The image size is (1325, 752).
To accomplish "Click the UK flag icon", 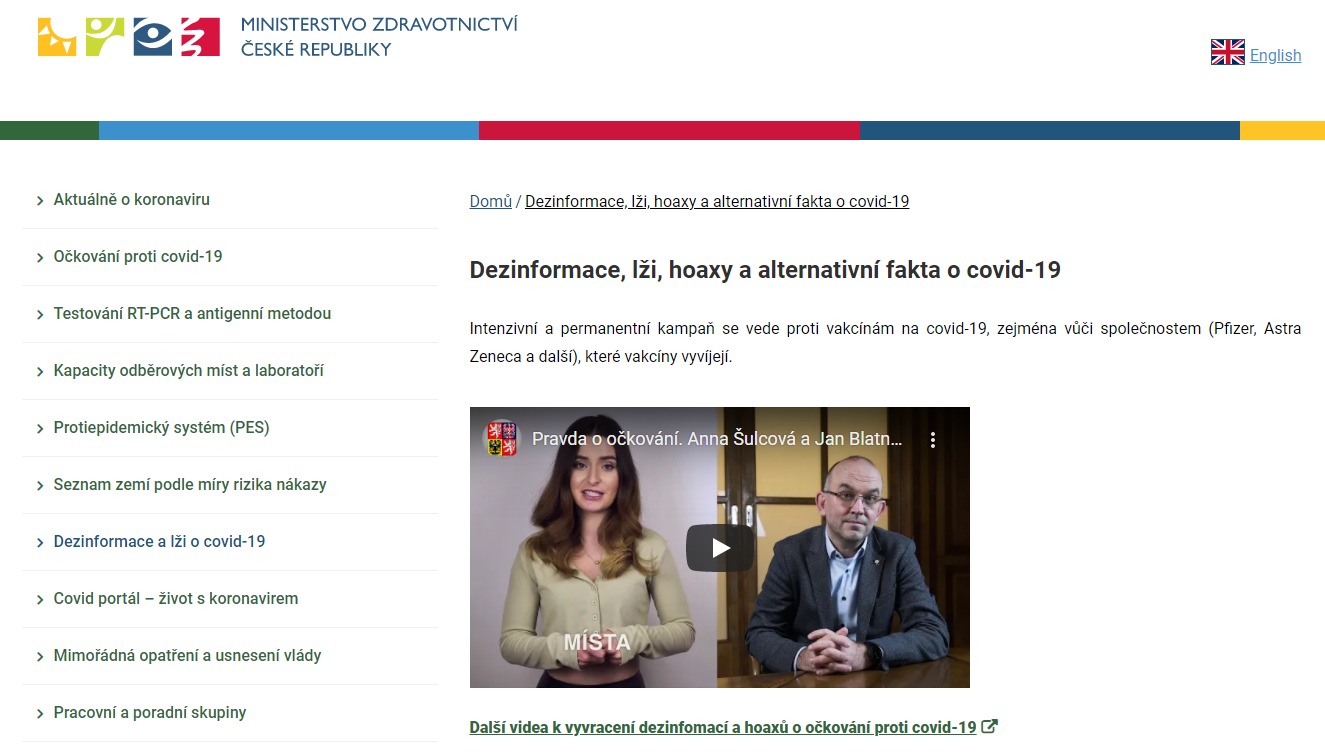I will click(1228, 53).
